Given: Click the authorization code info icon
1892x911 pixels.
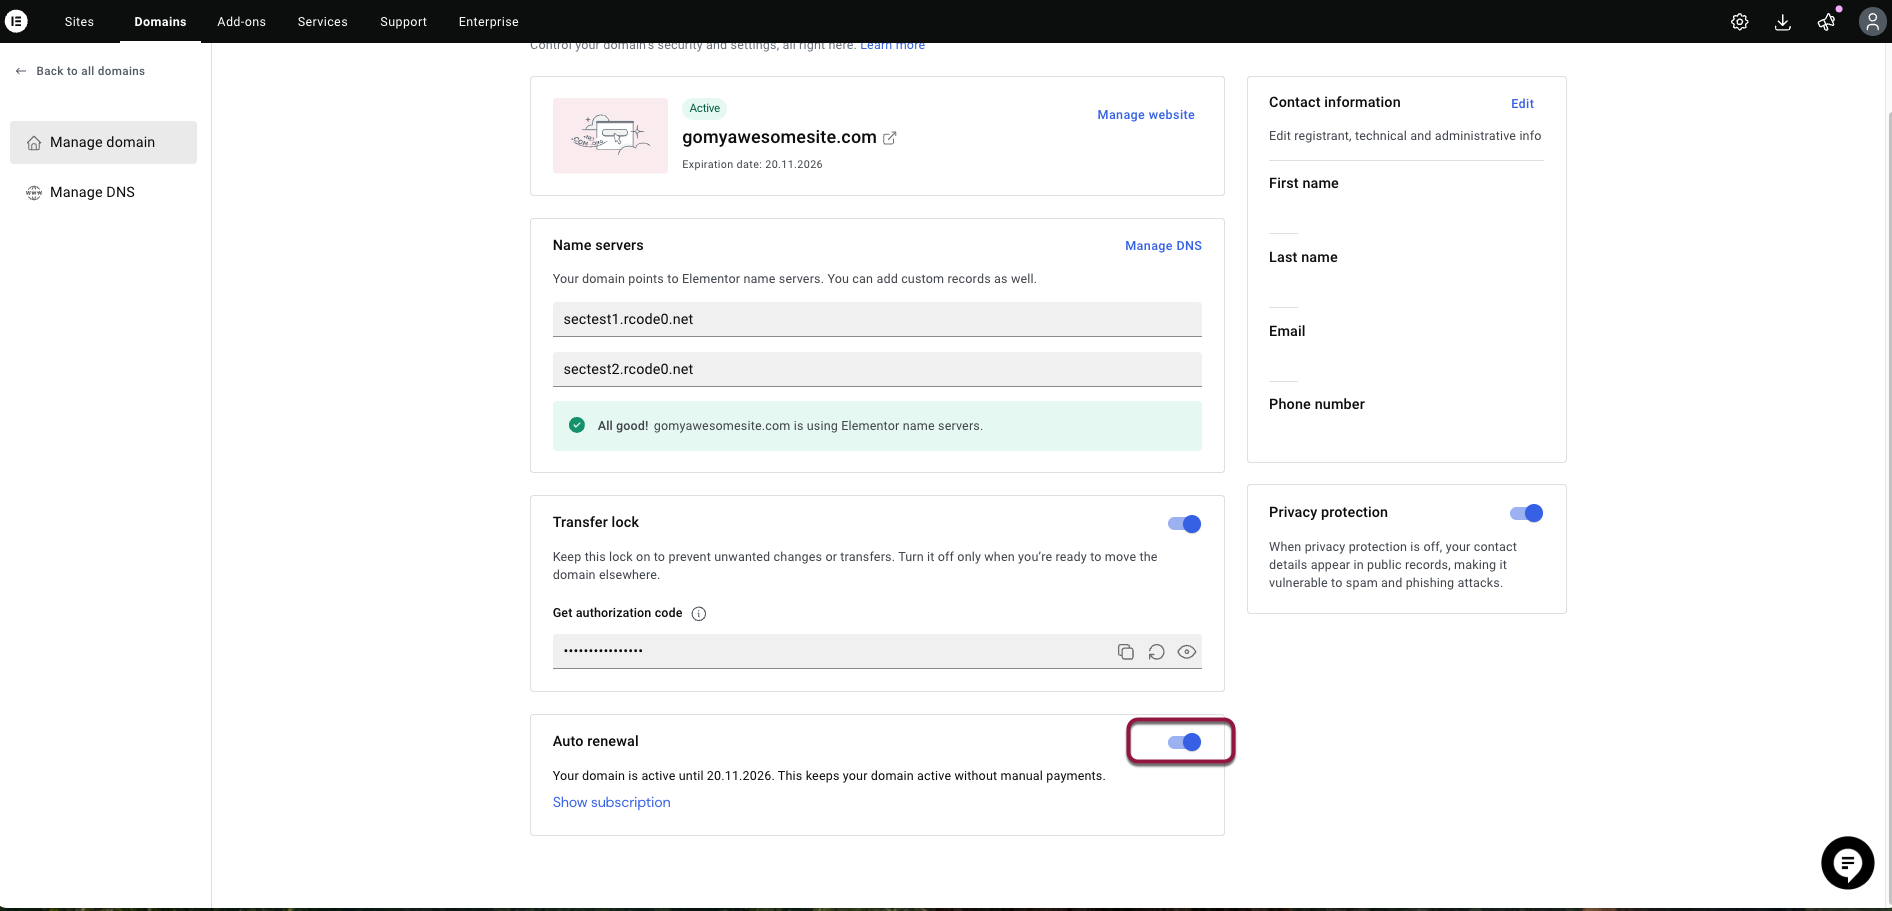Looking at the screenshot, I should coord(699,614).
